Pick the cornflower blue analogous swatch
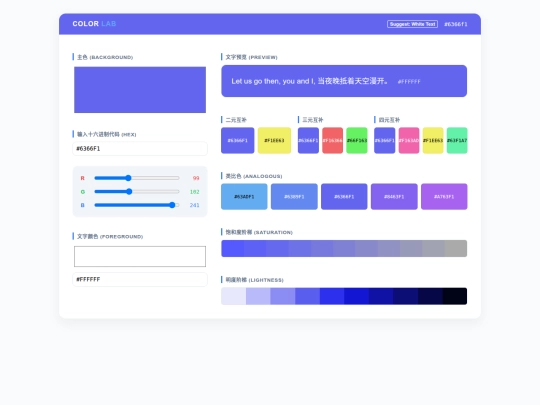The height and width of the screenshot is (405, 540). tap(294, 197)
